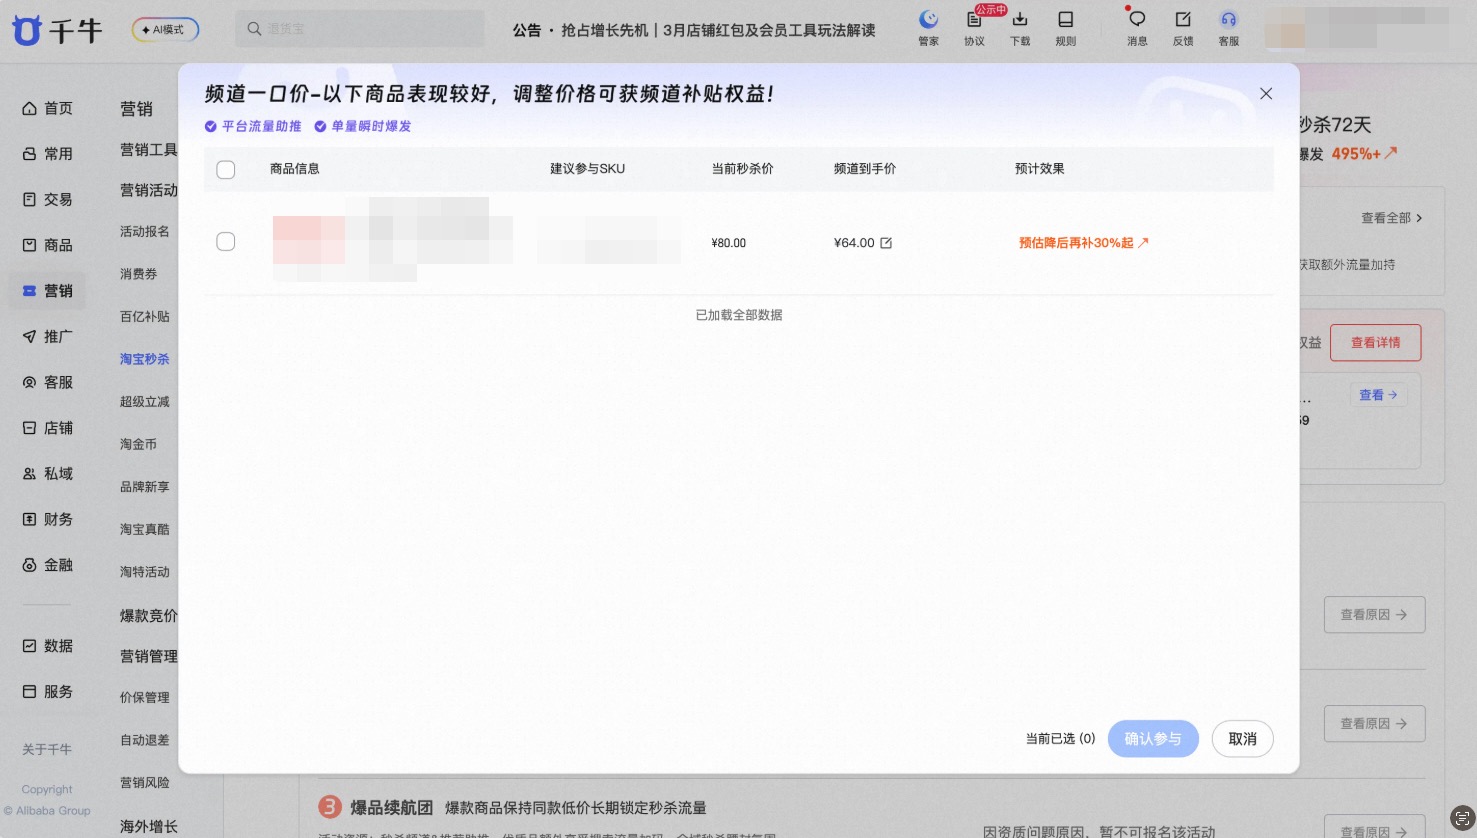This screenshot has width=1477, height=838.
Task: Check the product row checkbox
Action: 226,242
